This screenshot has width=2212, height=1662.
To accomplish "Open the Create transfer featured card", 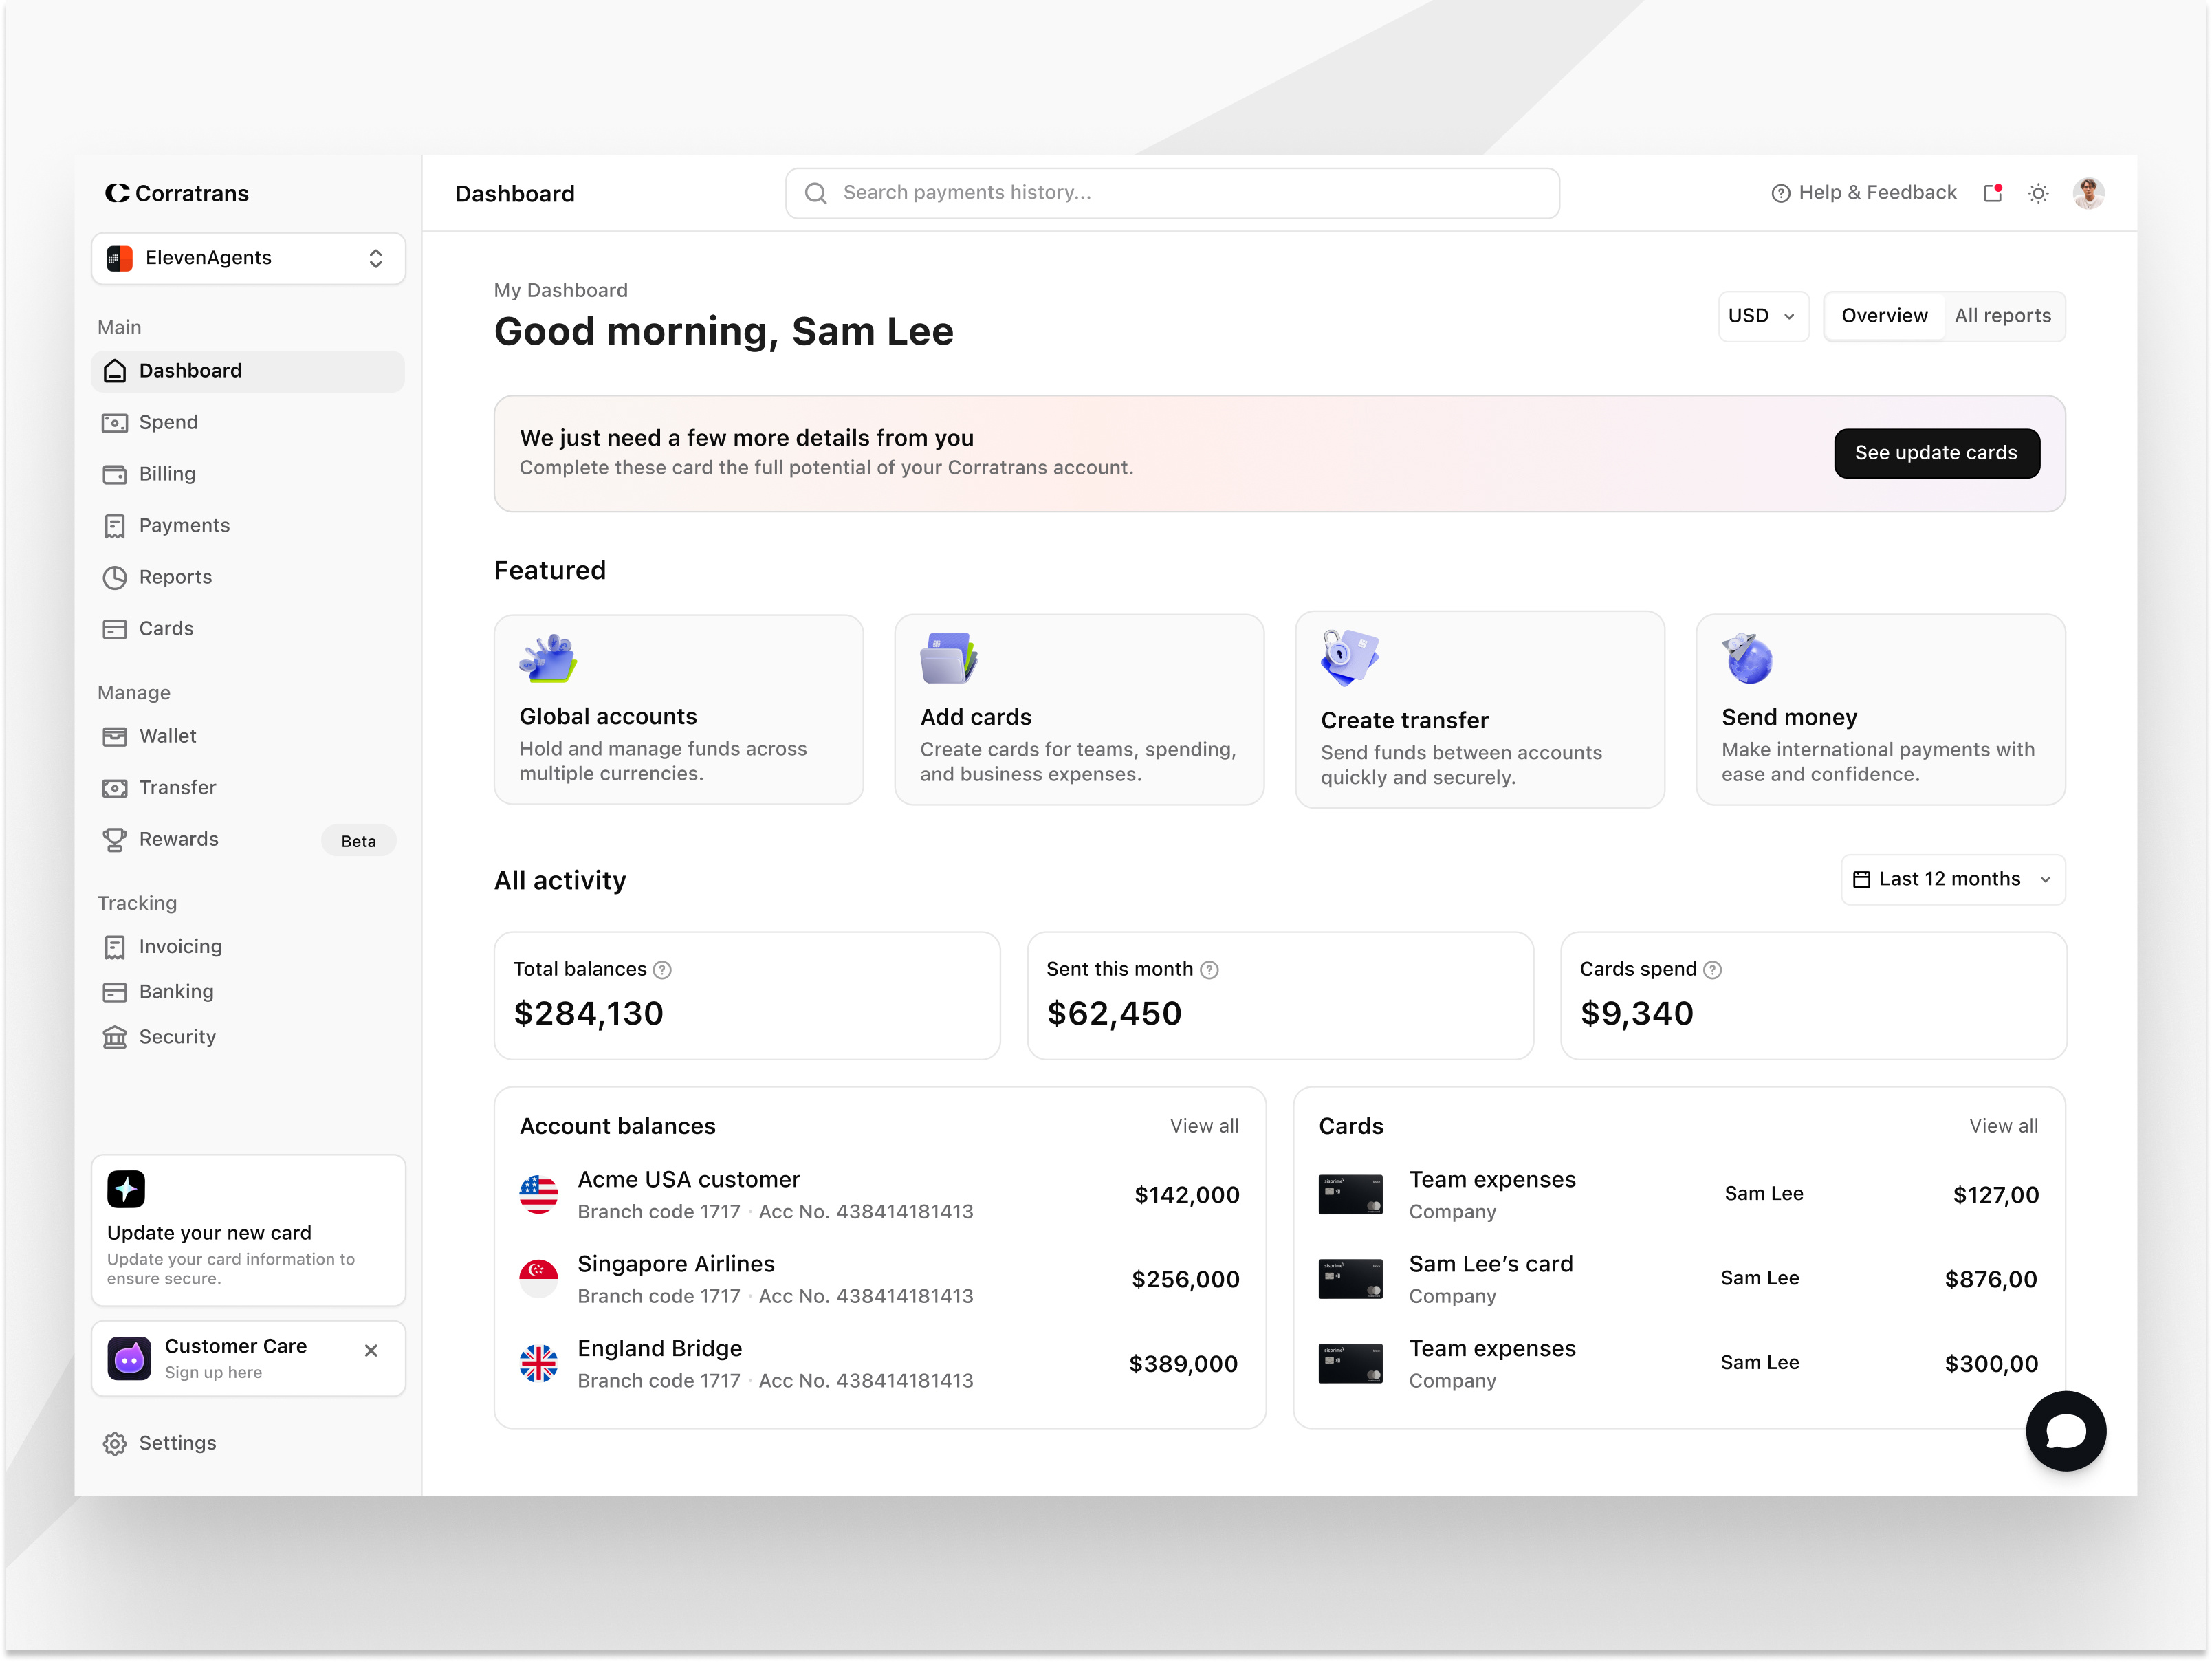I will click(1479, 710).
